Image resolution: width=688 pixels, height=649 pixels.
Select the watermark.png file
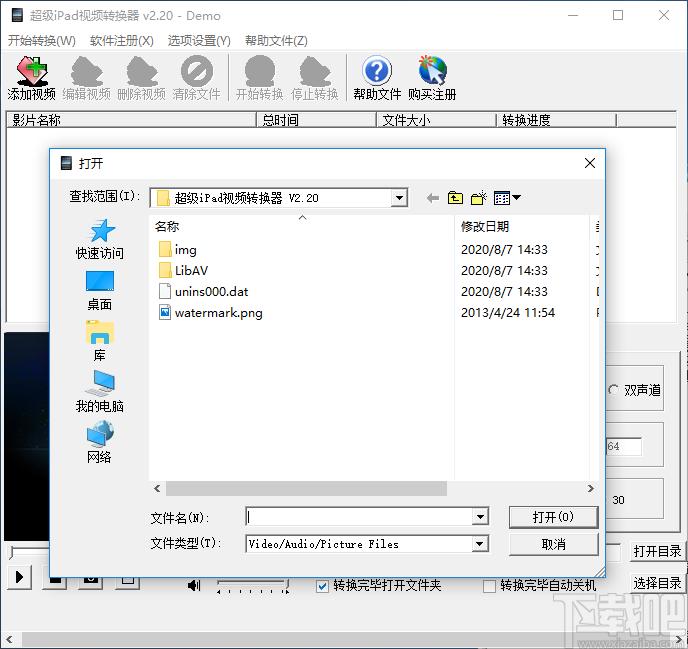click(211, 312)
